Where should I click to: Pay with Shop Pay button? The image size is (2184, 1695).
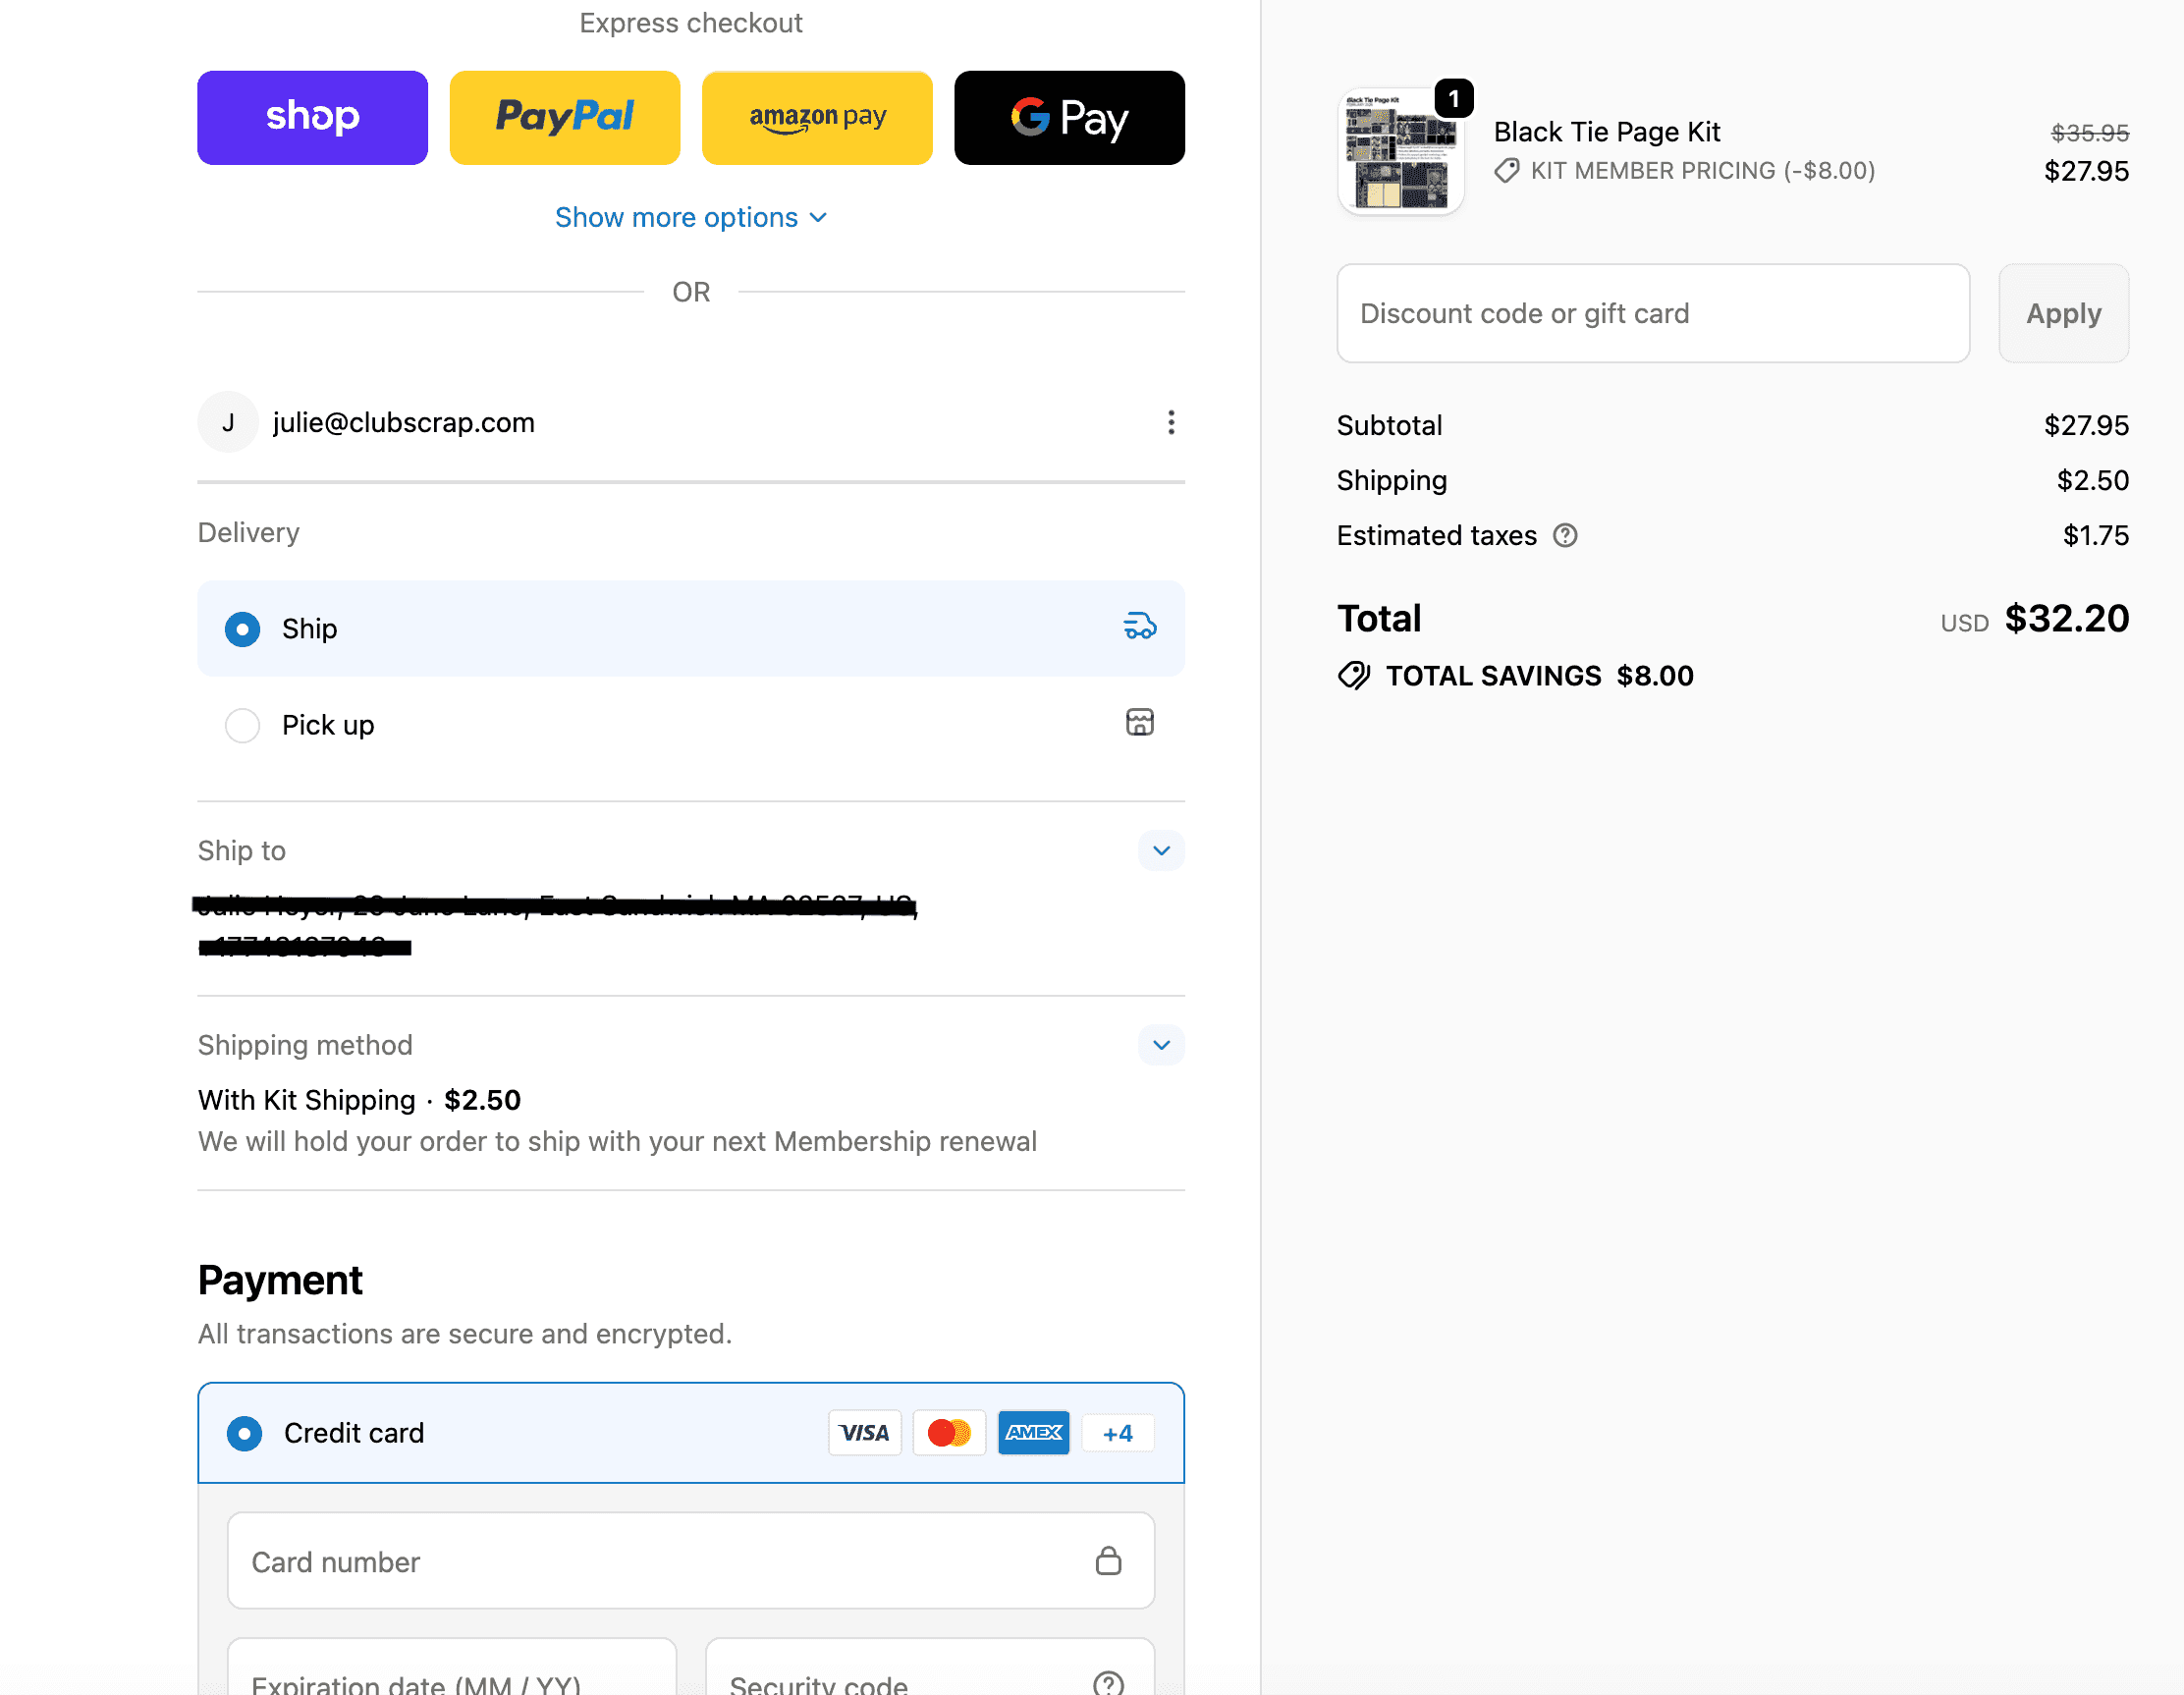click(x=313, y=117)
